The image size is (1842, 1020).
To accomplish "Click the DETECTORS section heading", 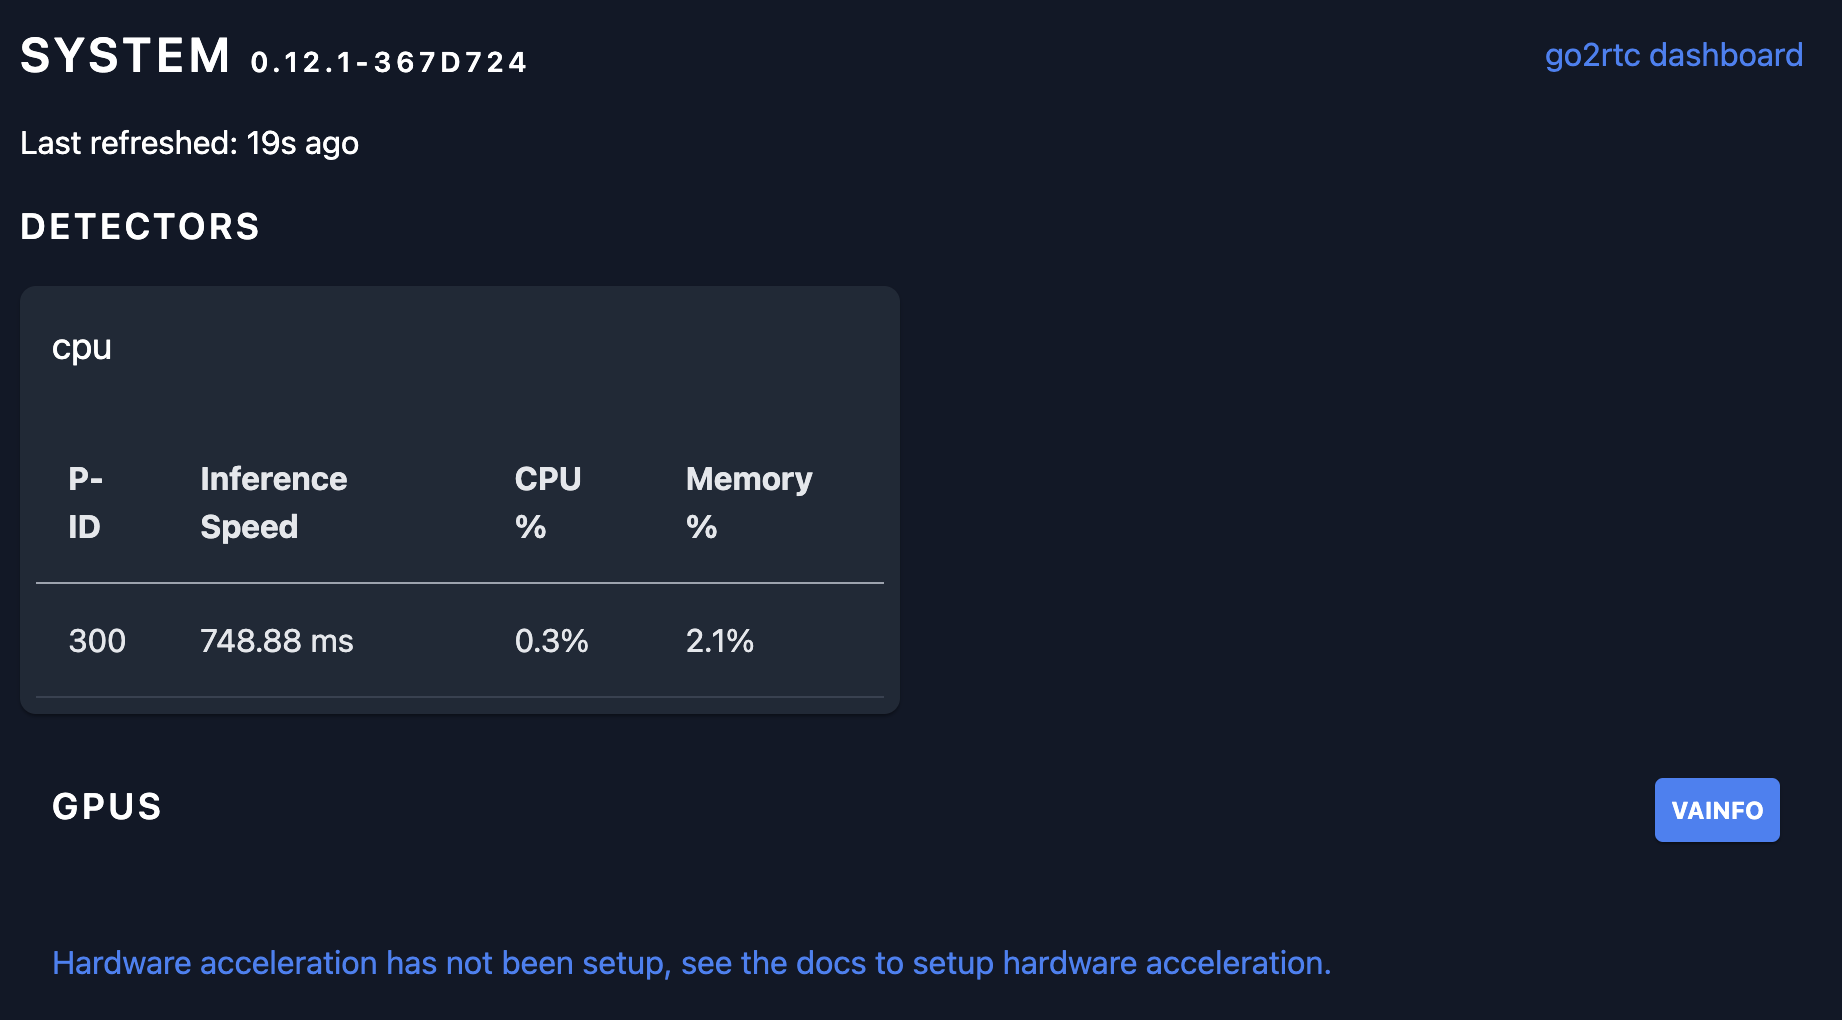I will (139, 226).
